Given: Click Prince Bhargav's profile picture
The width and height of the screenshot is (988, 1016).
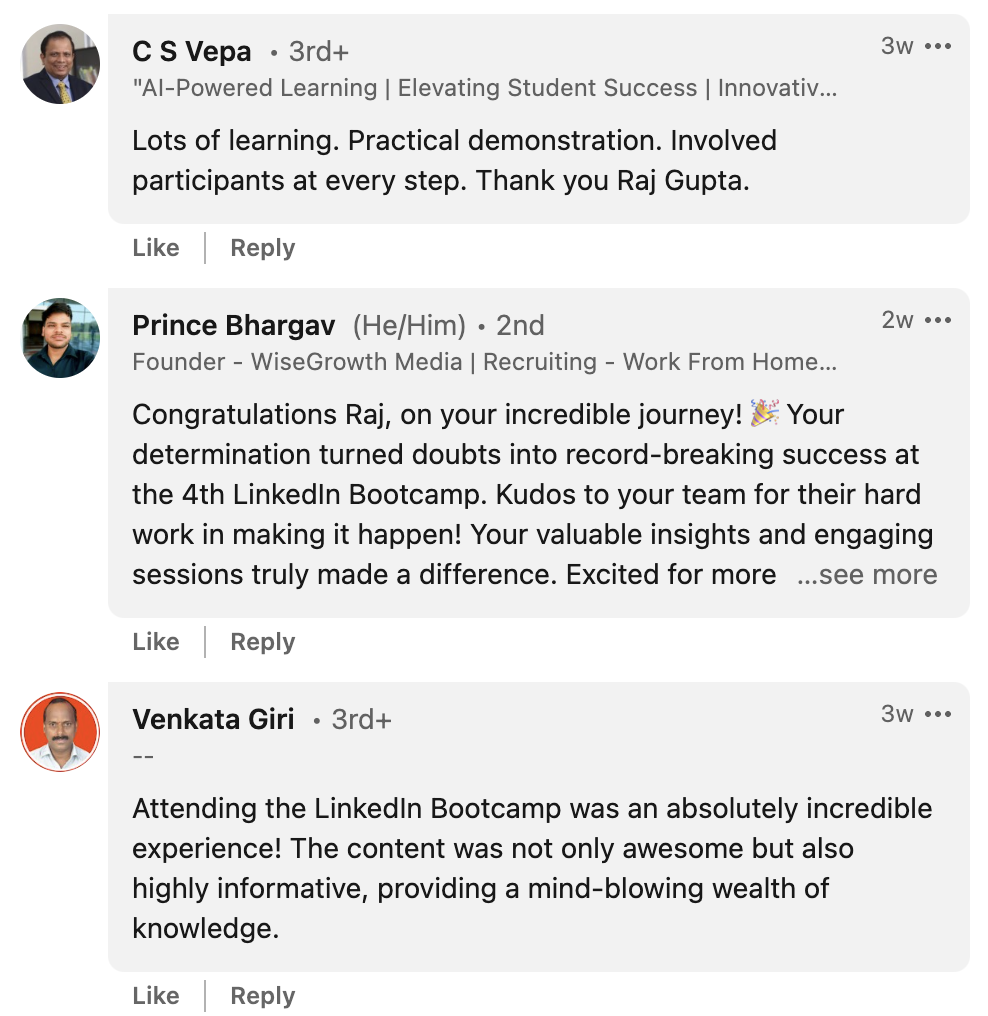Looking at the screenshot, I should pyautogui.click(x=61, y=338).
